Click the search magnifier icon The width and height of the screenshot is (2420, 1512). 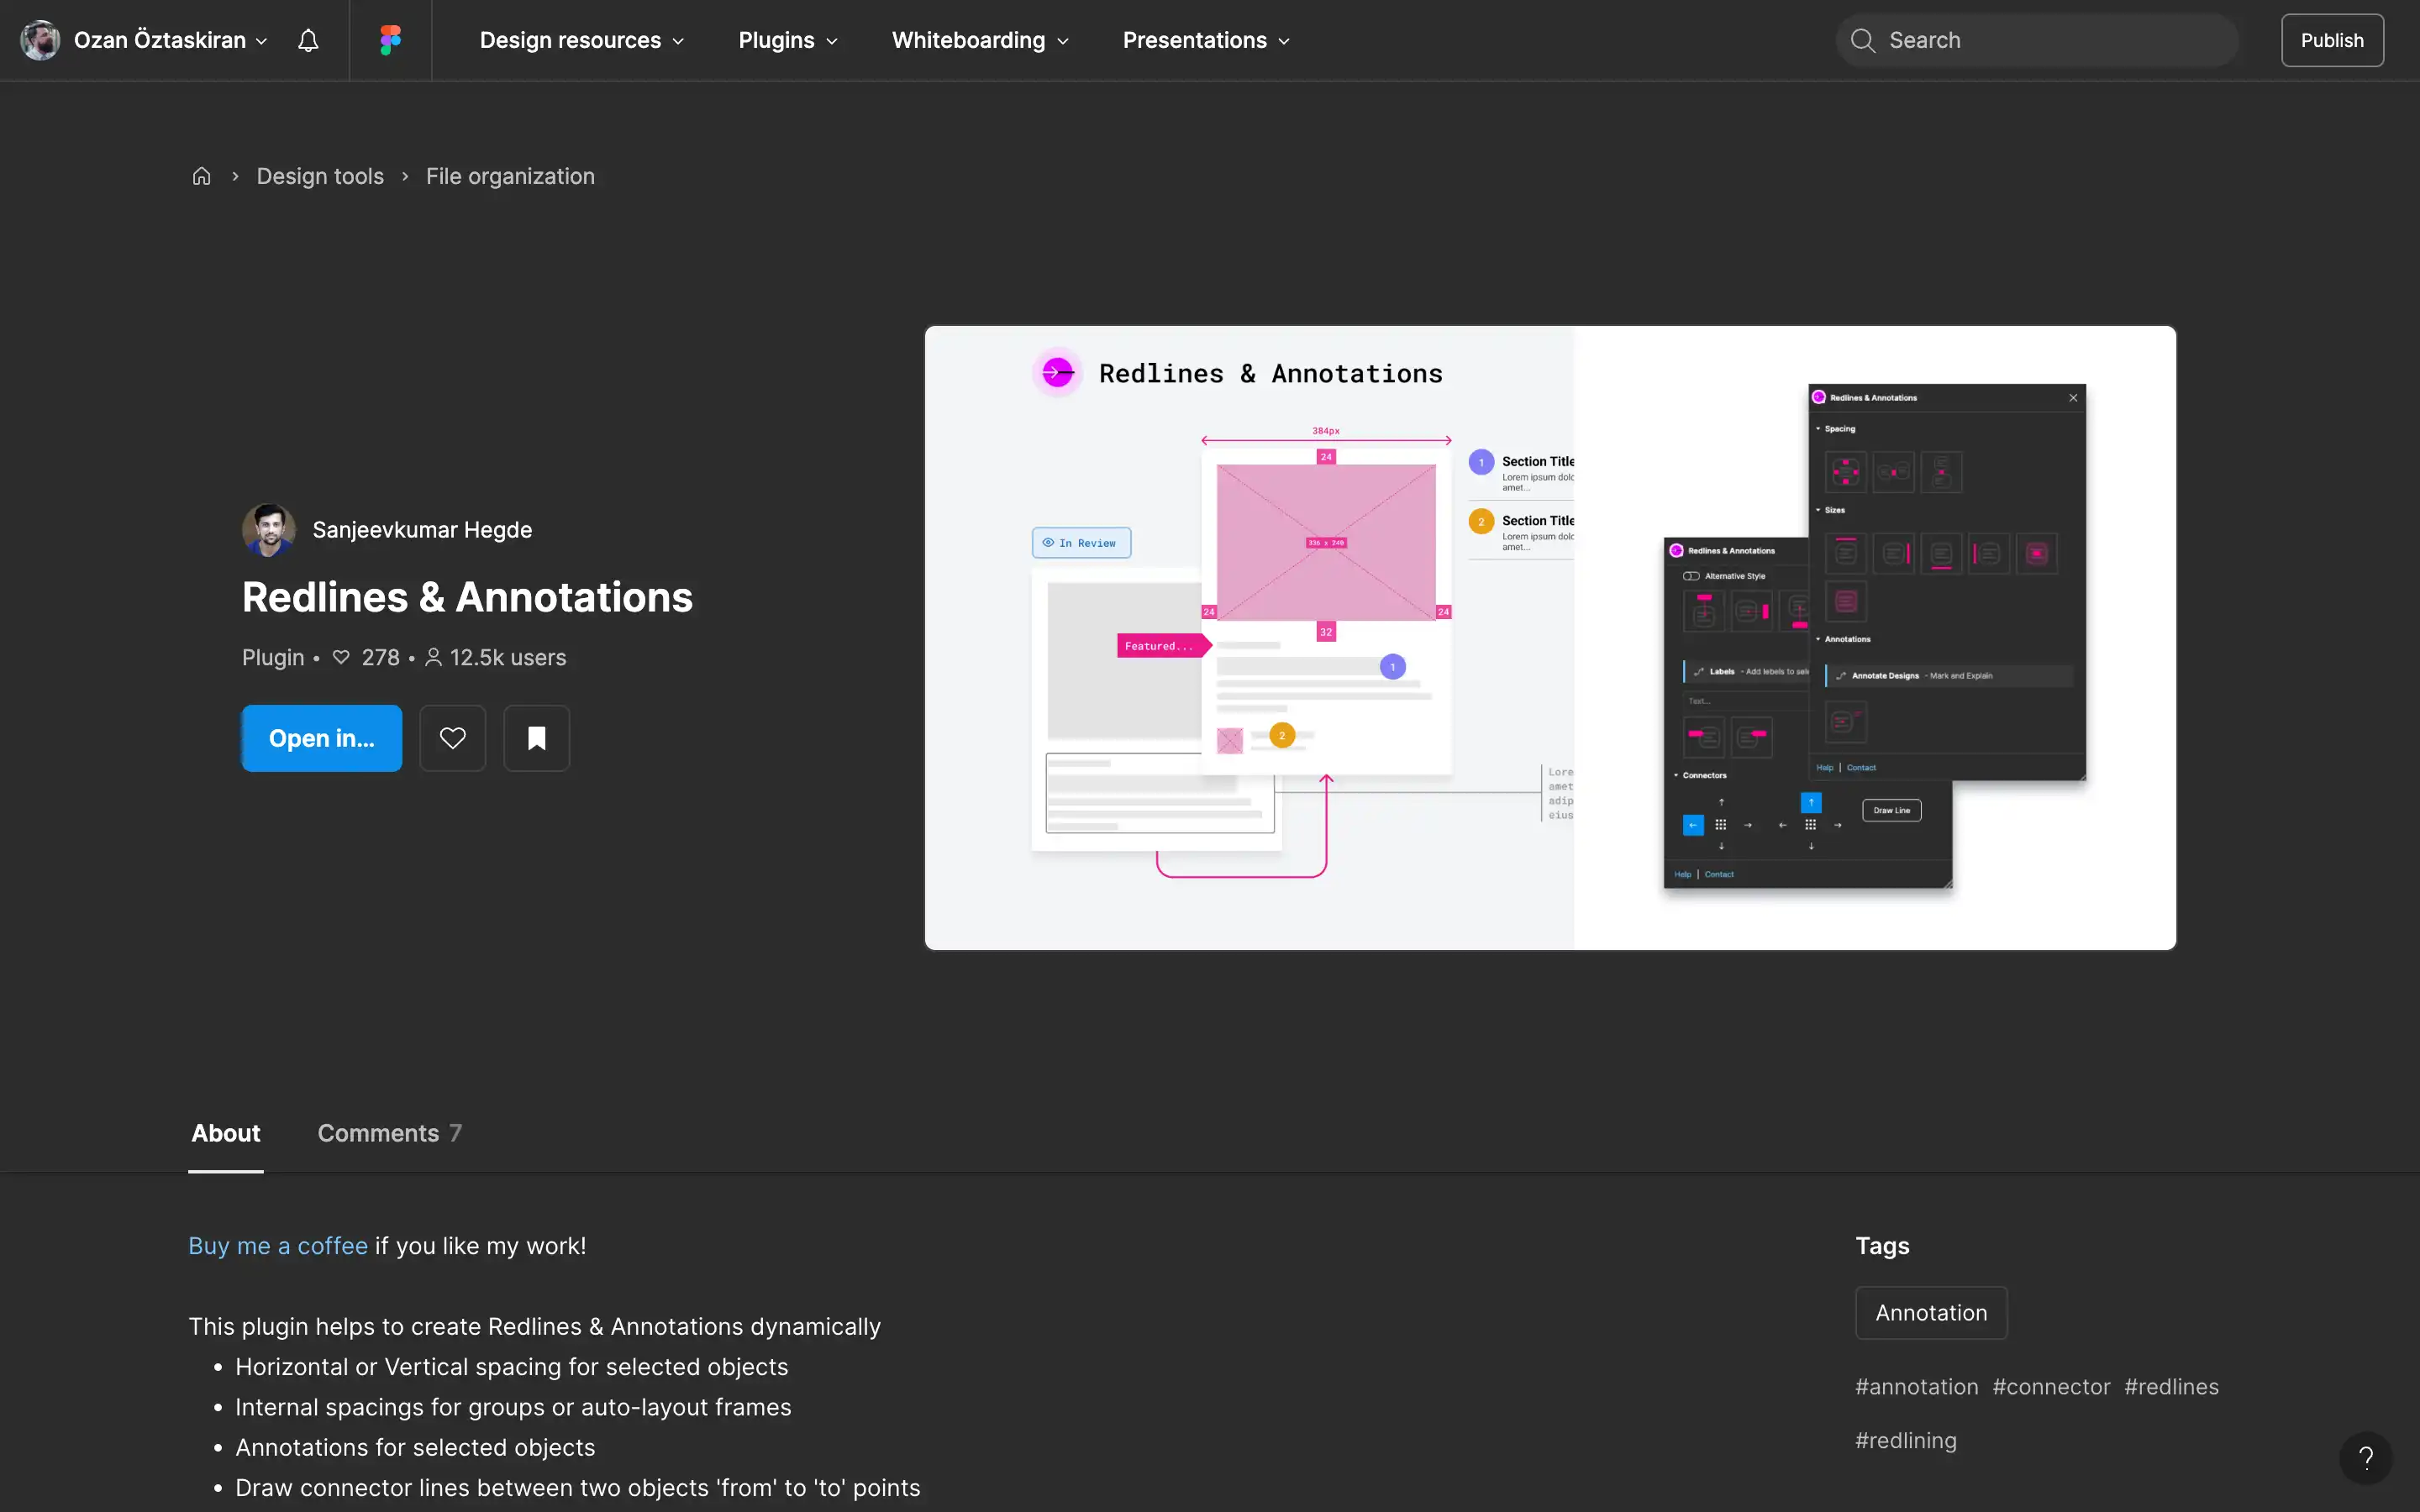[1862, 40]
